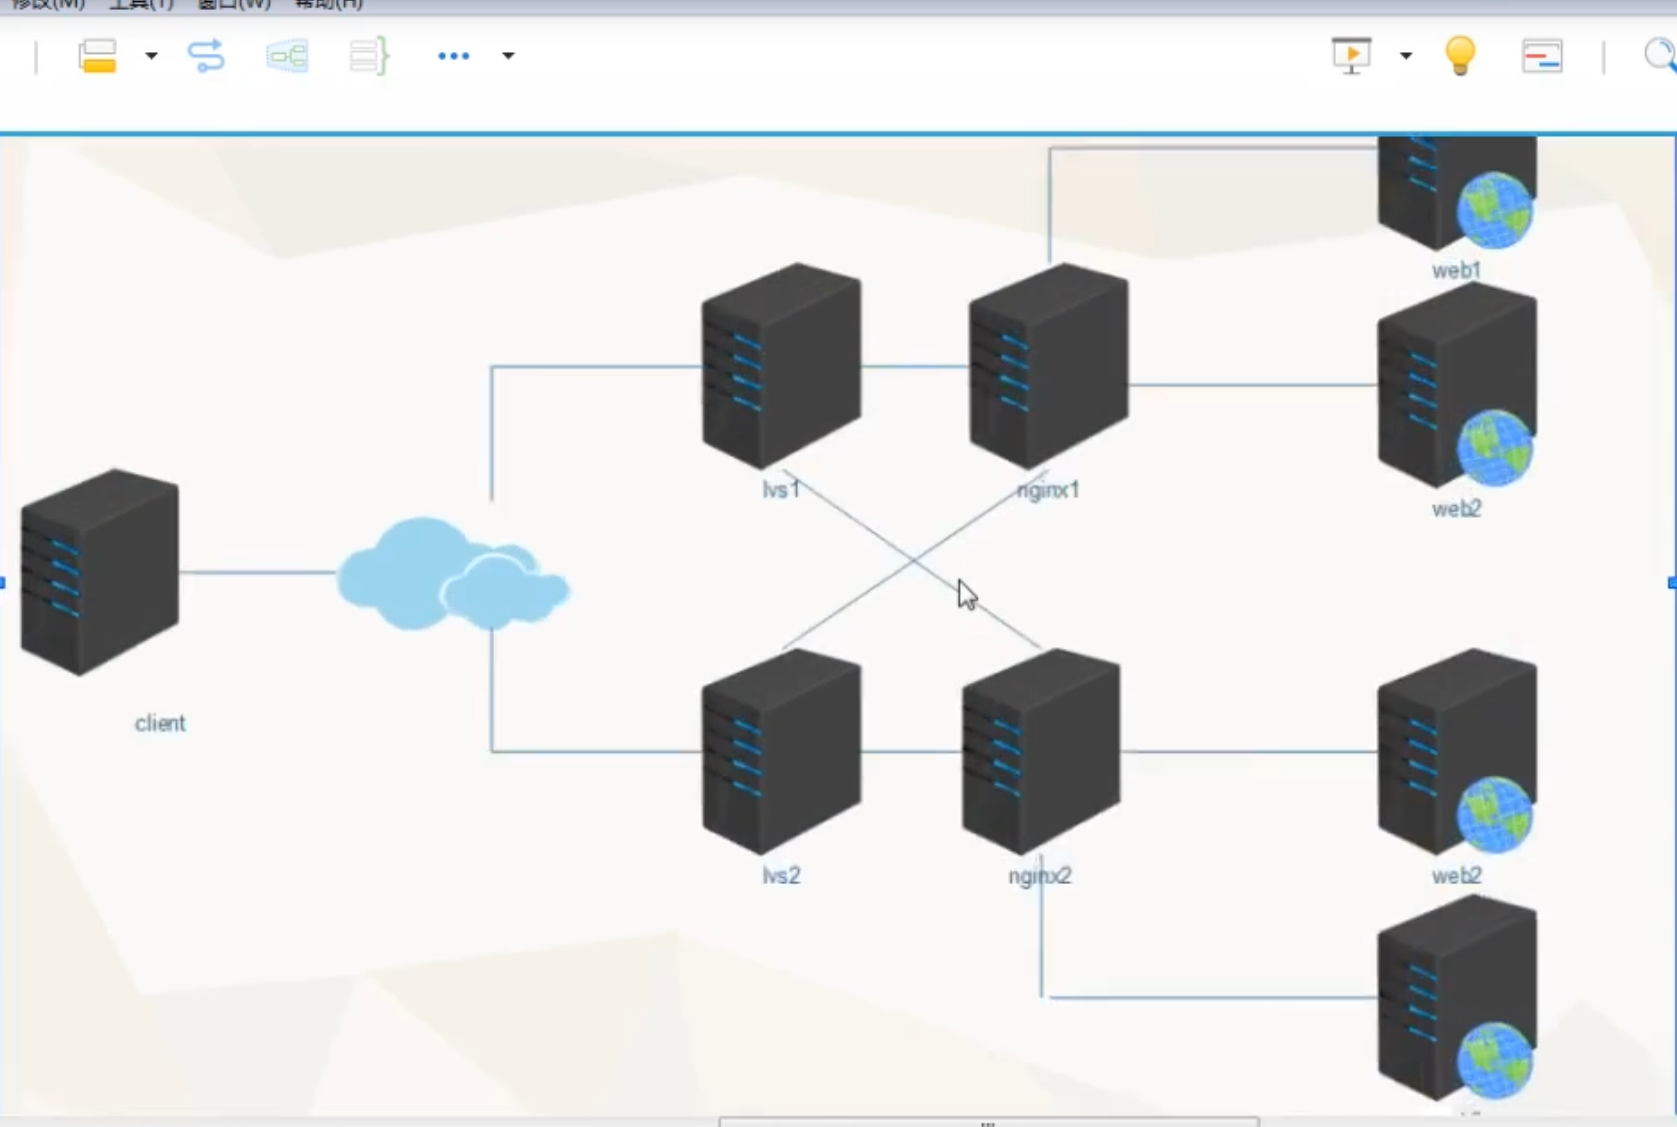
Task: Open the three-dots more options icon
Action: click(453, 56)
